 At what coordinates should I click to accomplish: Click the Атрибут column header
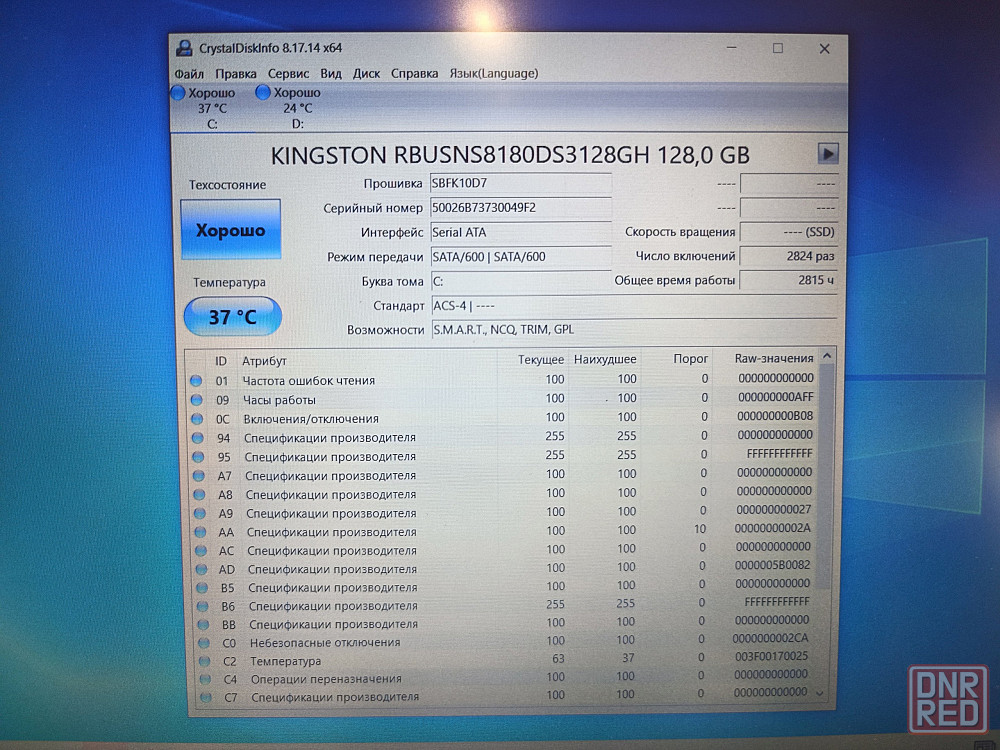coord(264,361)
